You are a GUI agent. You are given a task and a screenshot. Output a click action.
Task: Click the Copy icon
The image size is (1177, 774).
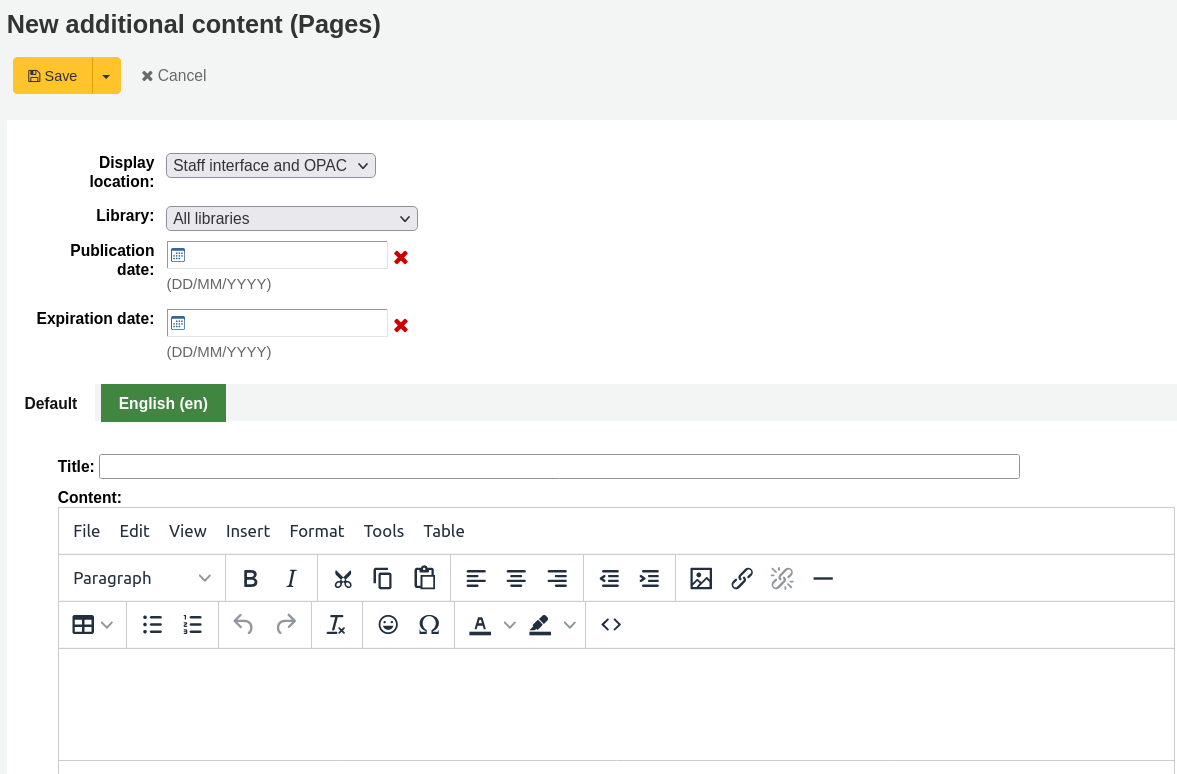tap(383, 579)
